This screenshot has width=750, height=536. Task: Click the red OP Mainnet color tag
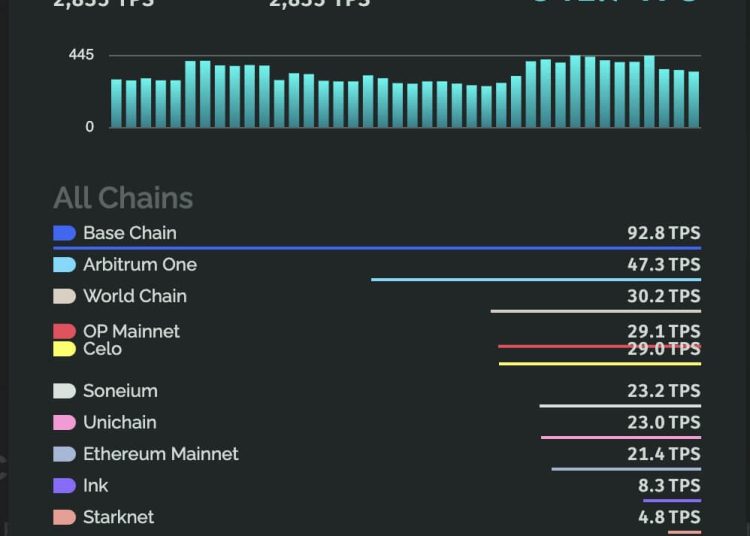(64, 331)
